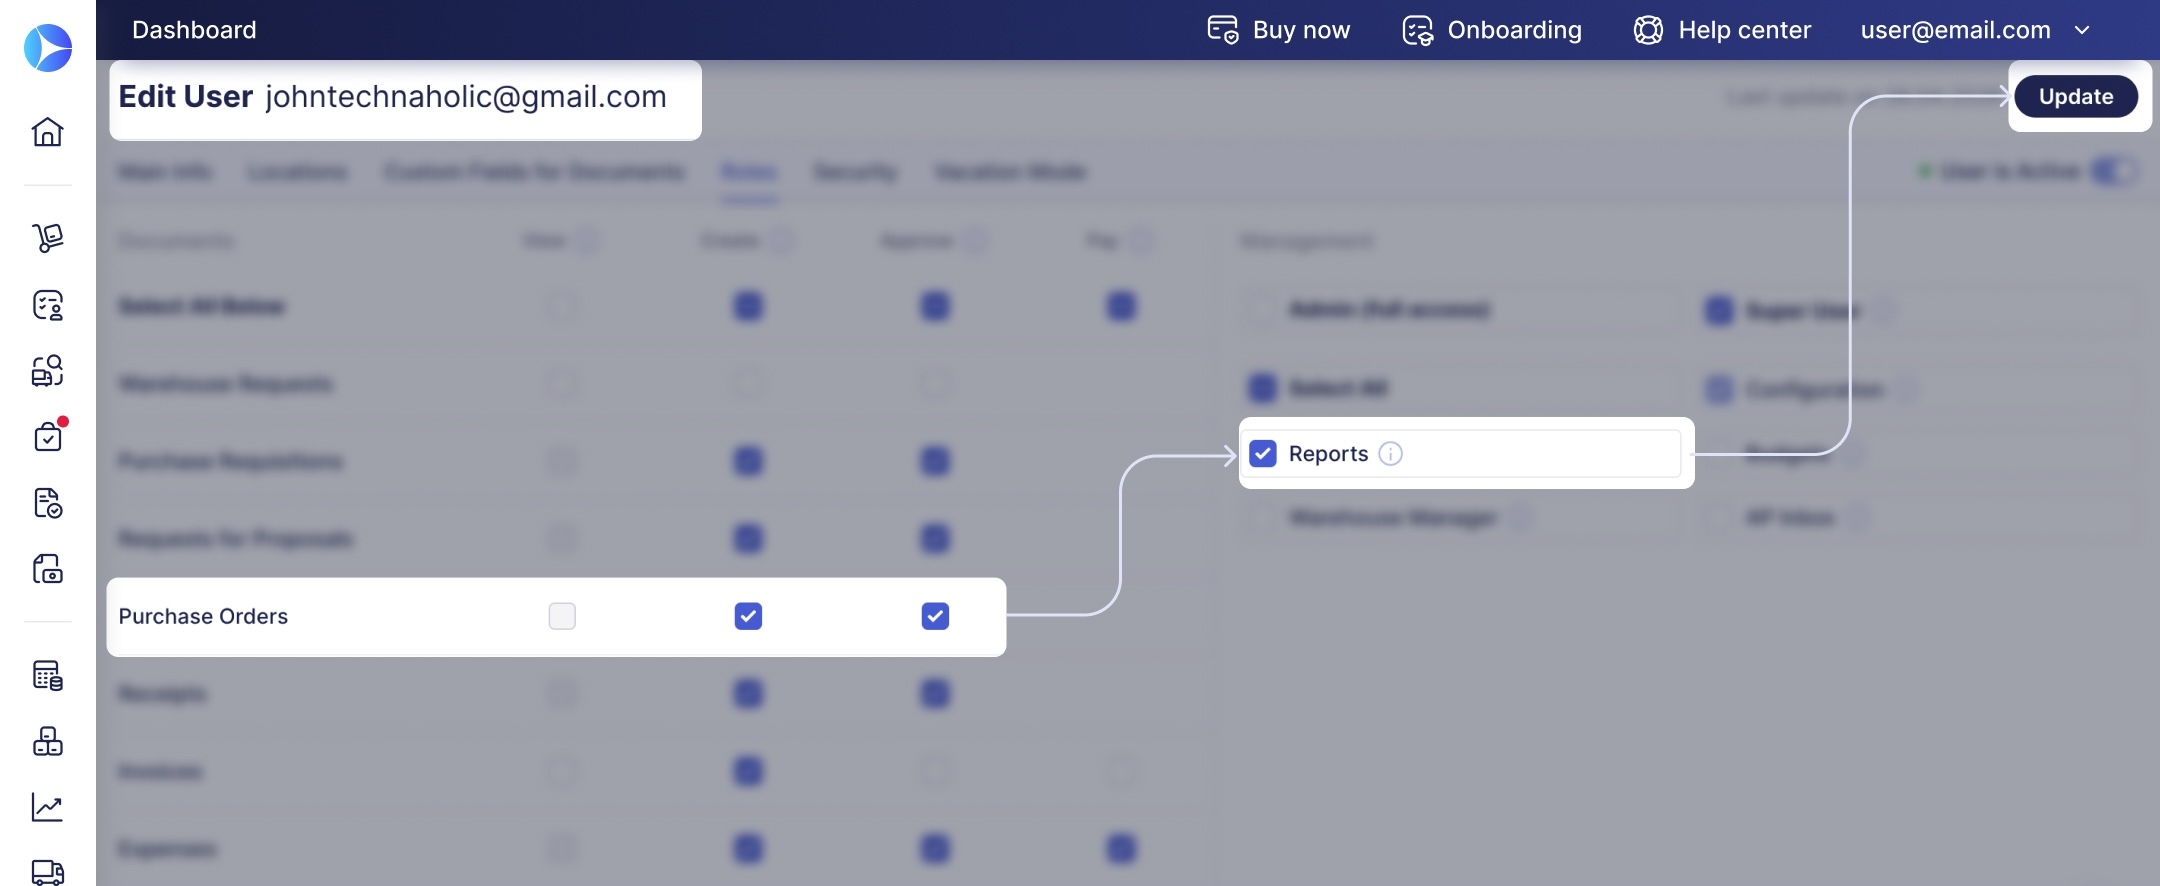
Task: Uncheck the Purchase Orders Approve checkbox
Action: pos(935,616)
